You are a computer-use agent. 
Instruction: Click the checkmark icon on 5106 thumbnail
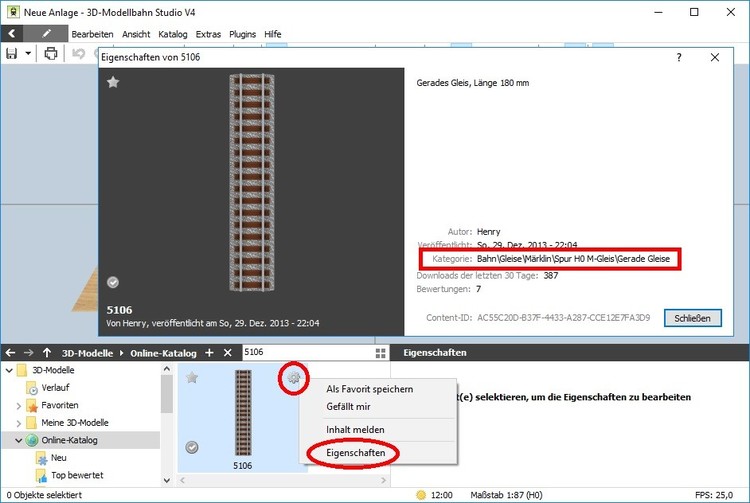192,448
